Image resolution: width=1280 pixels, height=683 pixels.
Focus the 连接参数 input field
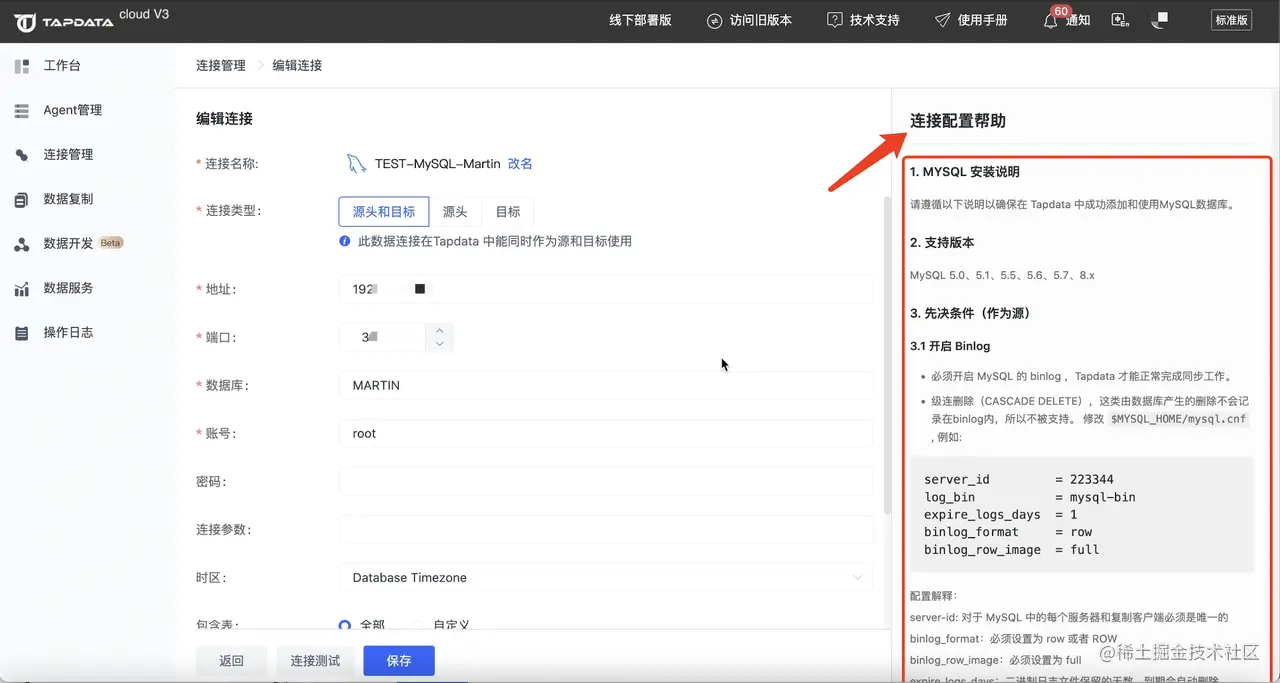pos(606,529)
